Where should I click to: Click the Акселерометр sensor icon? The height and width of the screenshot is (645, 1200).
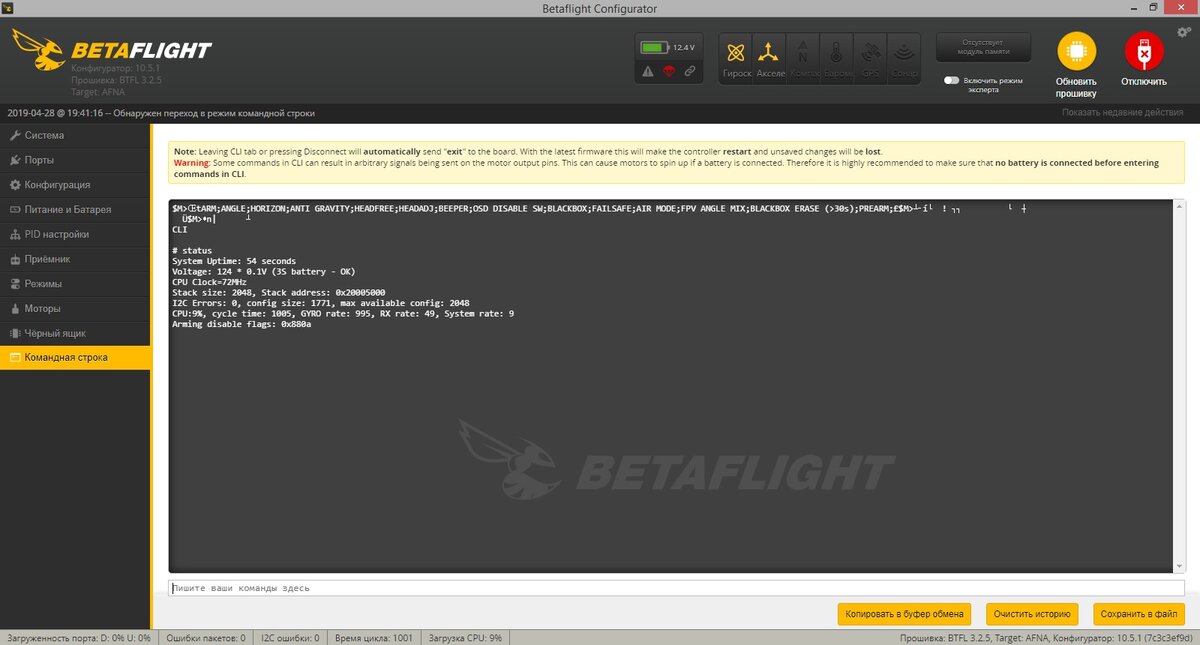tap(770, 59)
